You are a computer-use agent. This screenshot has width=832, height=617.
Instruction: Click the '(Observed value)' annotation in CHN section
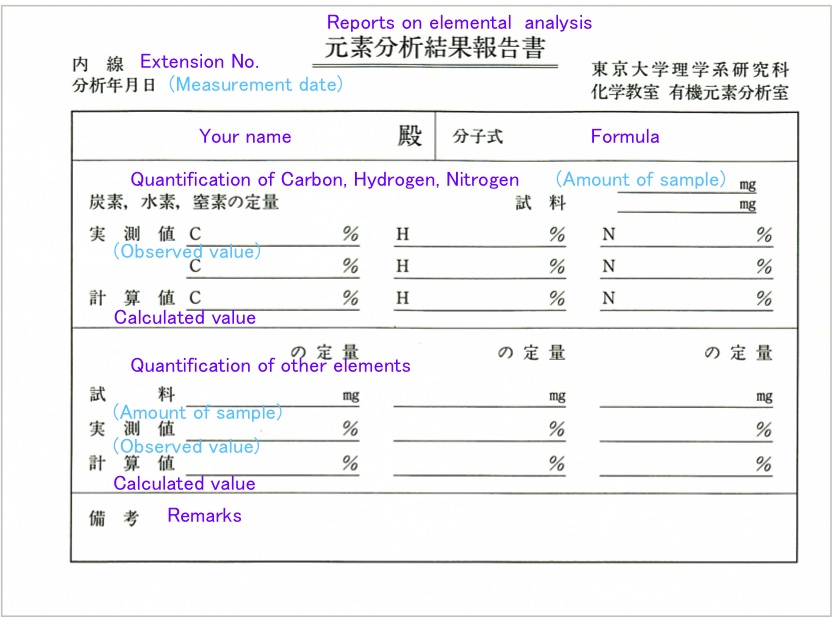(187, 251)
